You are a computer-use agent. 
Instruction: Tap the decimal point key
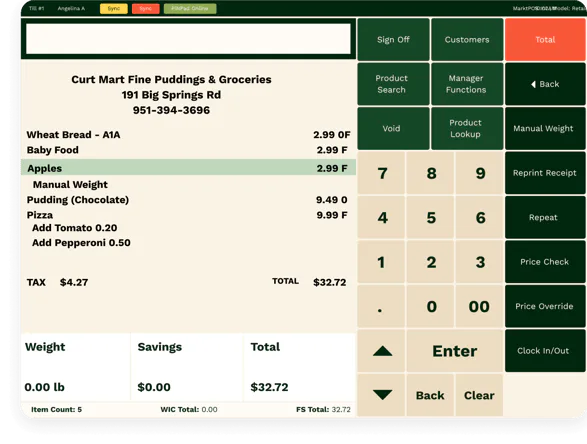point(381,306)
